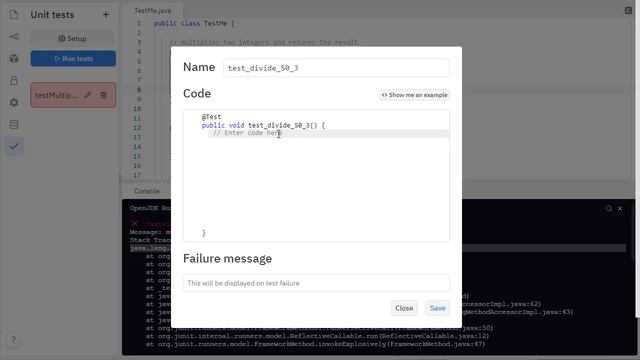This screenshot has width=640, height=360.
Task: Click the FrameworkMethod.java:47 stack trace line
Action: point(316,344)
